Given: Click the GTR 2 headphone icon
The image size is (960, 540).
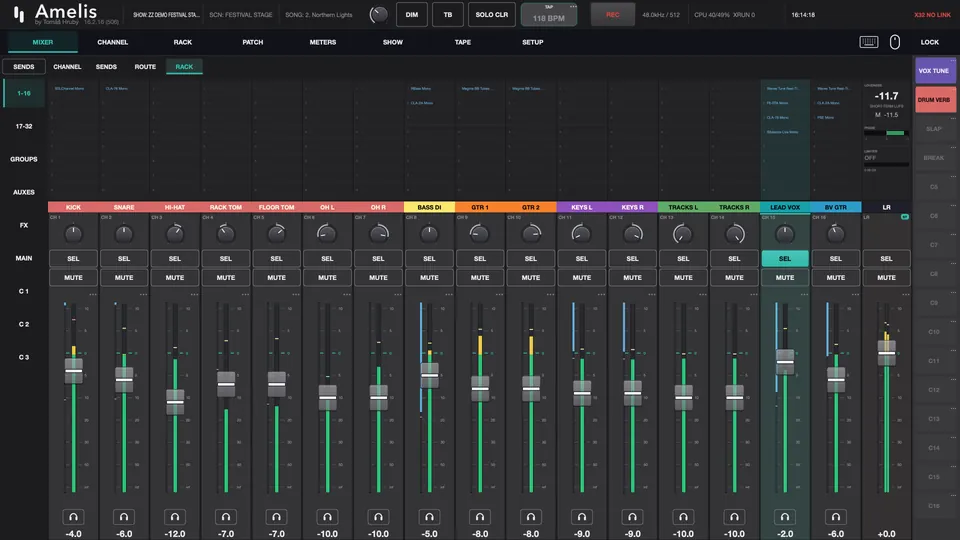Looking at the screenshot, I should tap(531, 517).
